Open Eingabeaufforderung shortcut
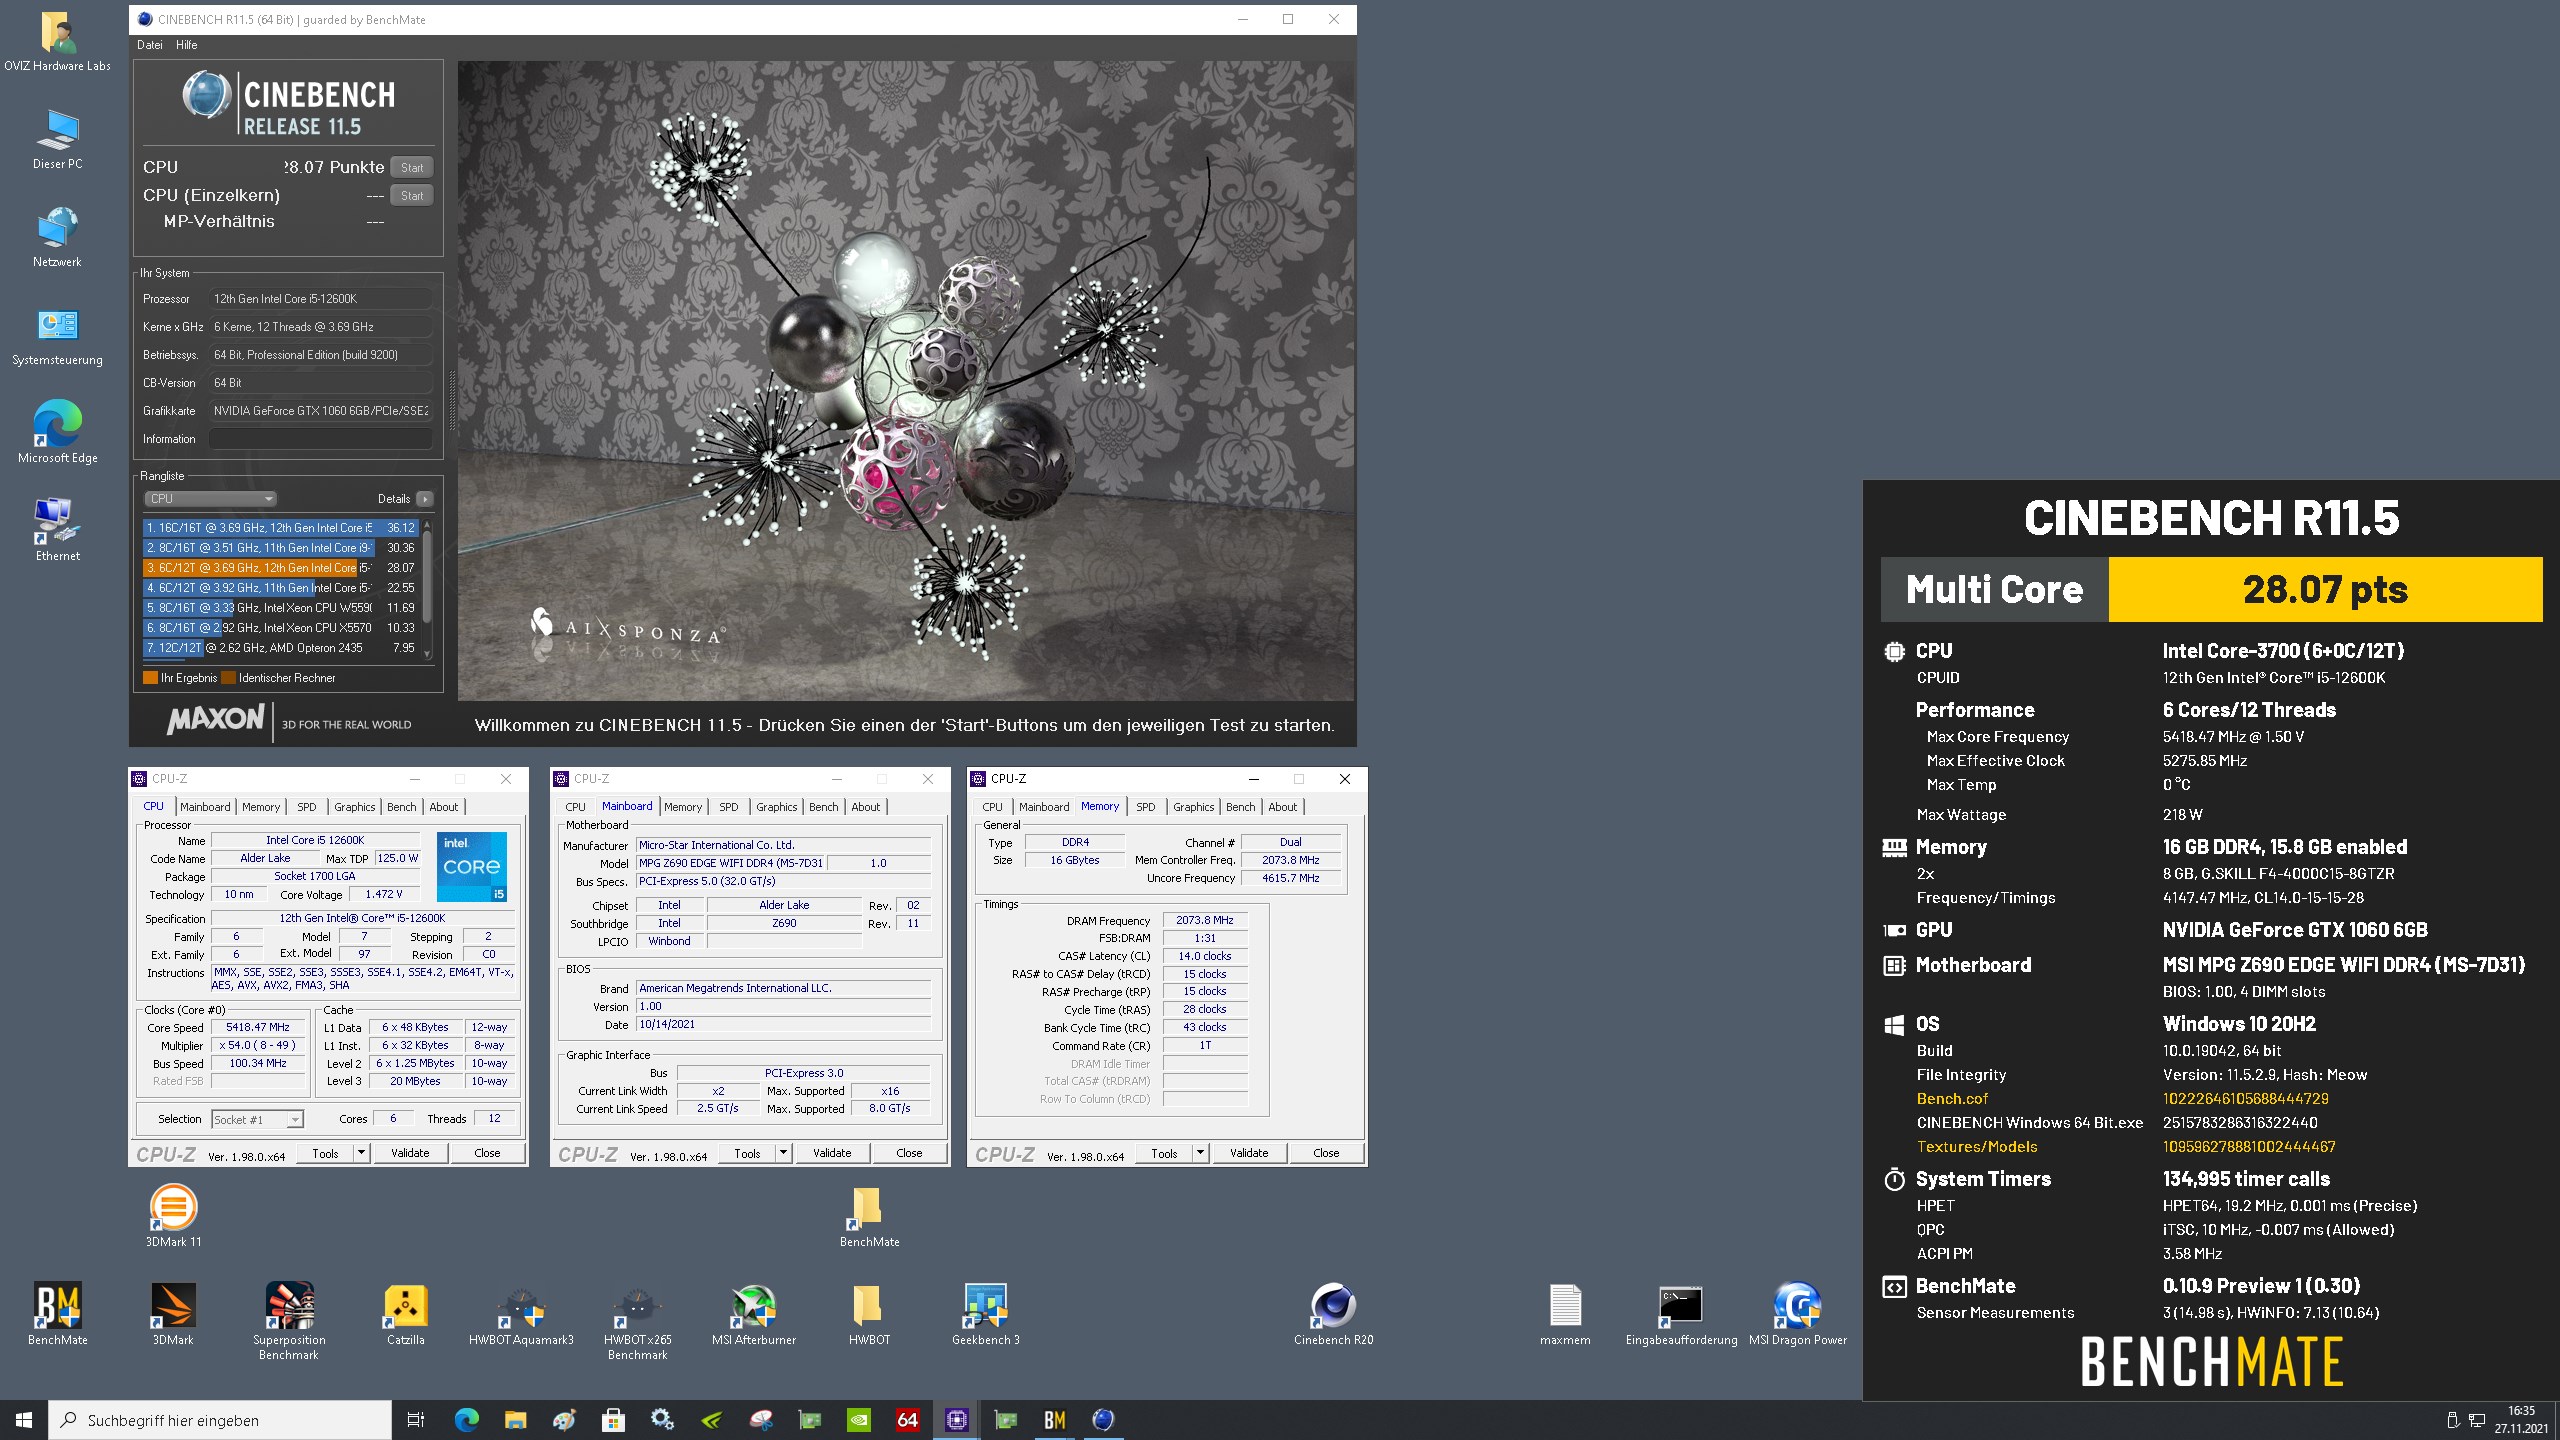Viewport: 2560px width, 1440px height. pos(1681,1313)
